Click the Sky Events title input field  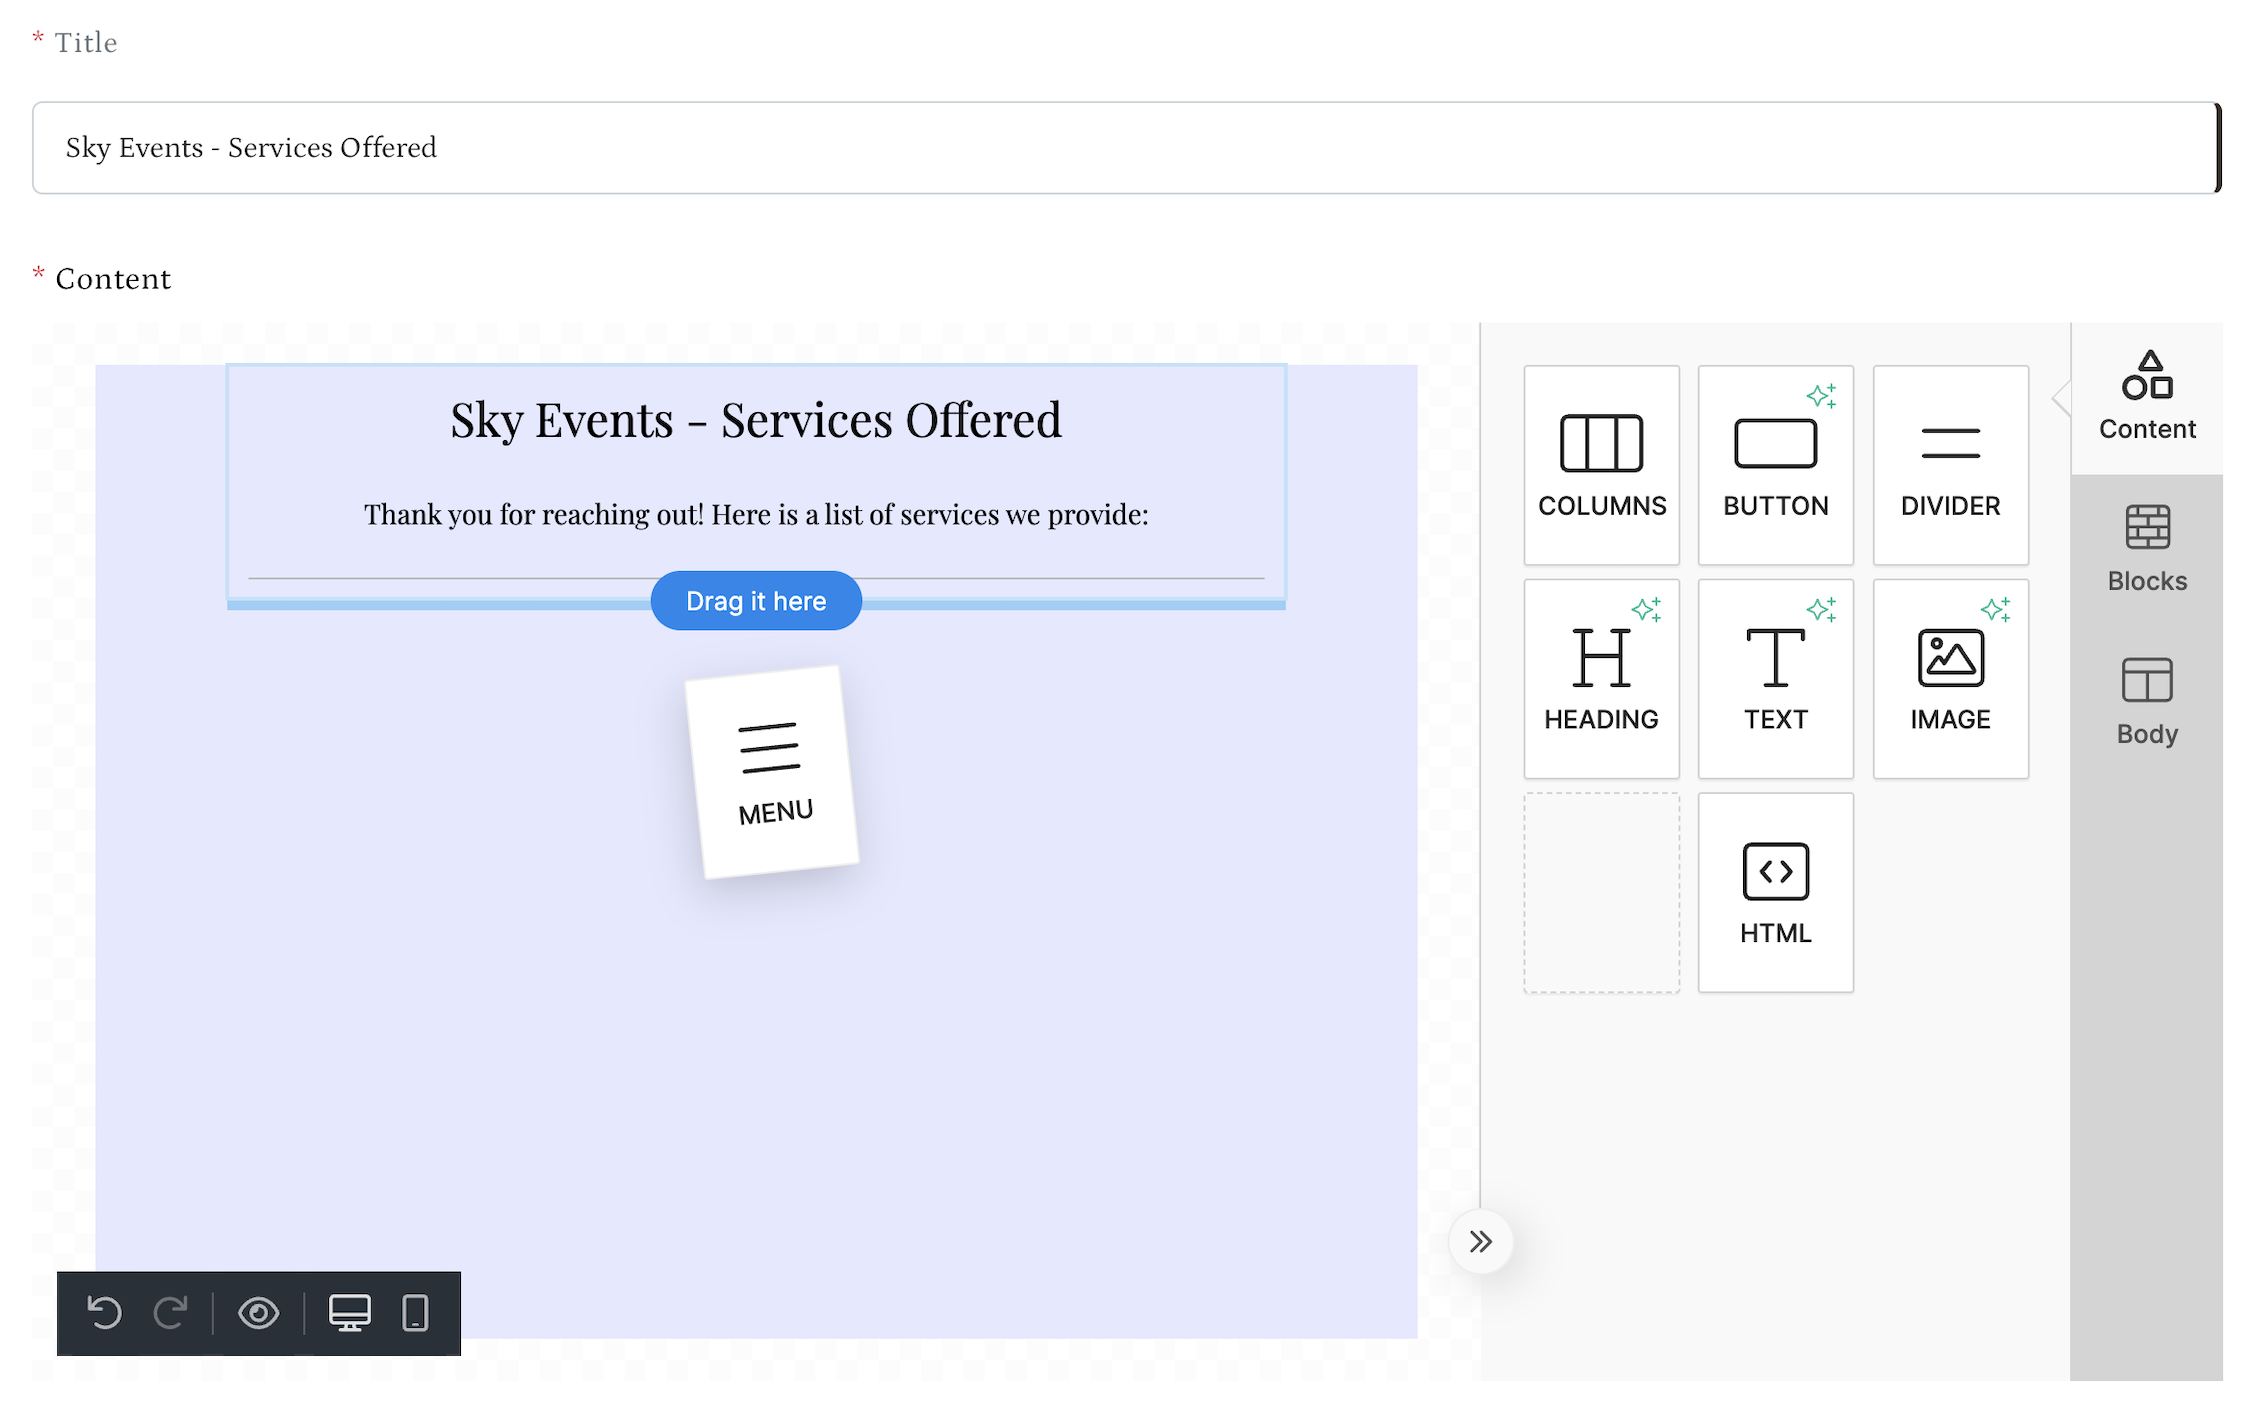tap(1132, 148)
